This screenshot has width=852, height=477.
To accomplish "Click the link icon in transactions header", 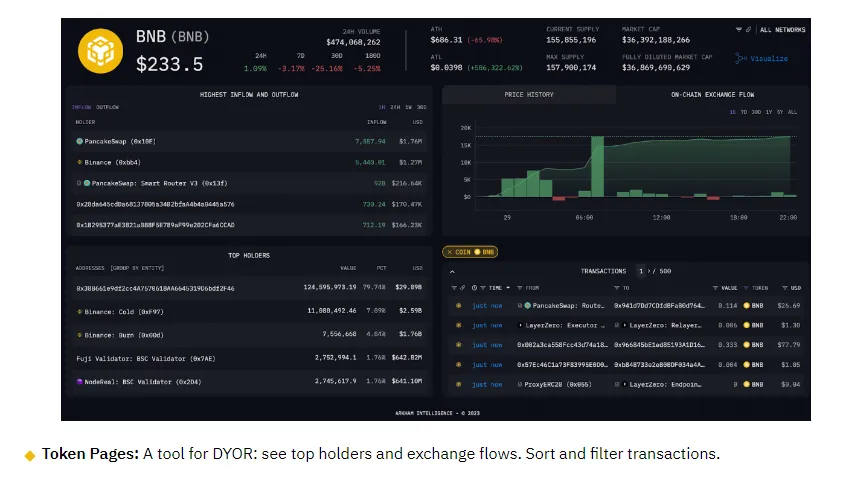I will click(x=462, y=288).
